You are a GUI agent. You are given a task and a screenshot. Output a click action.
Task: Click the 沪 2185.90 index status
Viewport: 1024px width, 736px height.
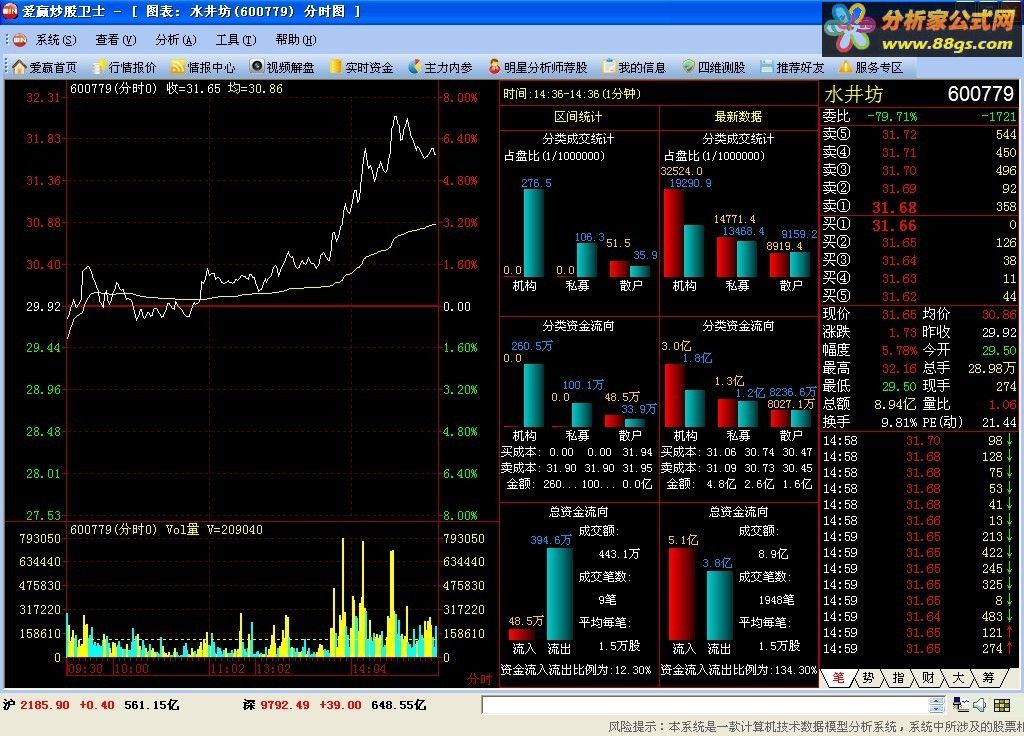click(x=91, y=705)
